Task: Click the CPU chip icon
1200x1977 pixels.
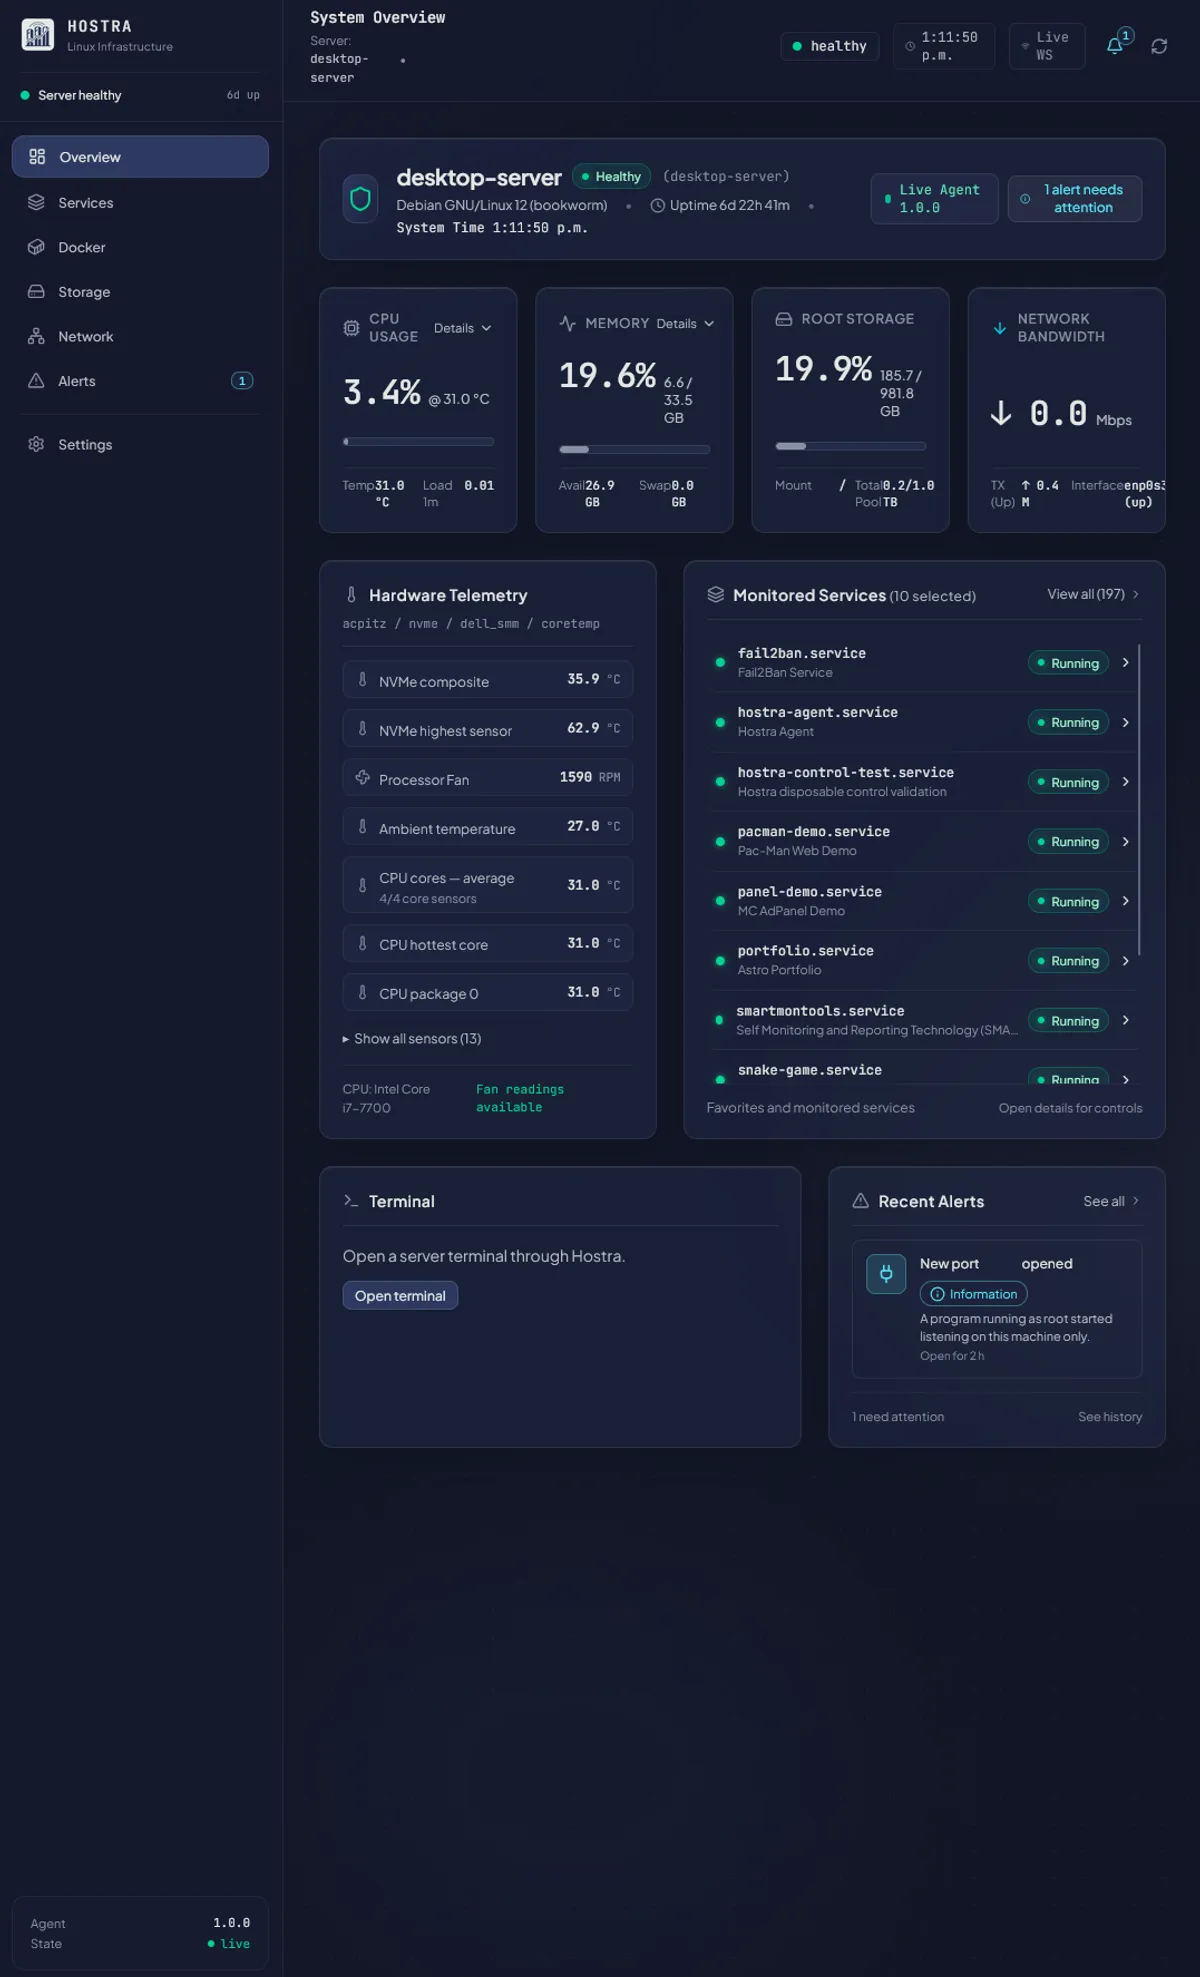Action: click(351, 328)
